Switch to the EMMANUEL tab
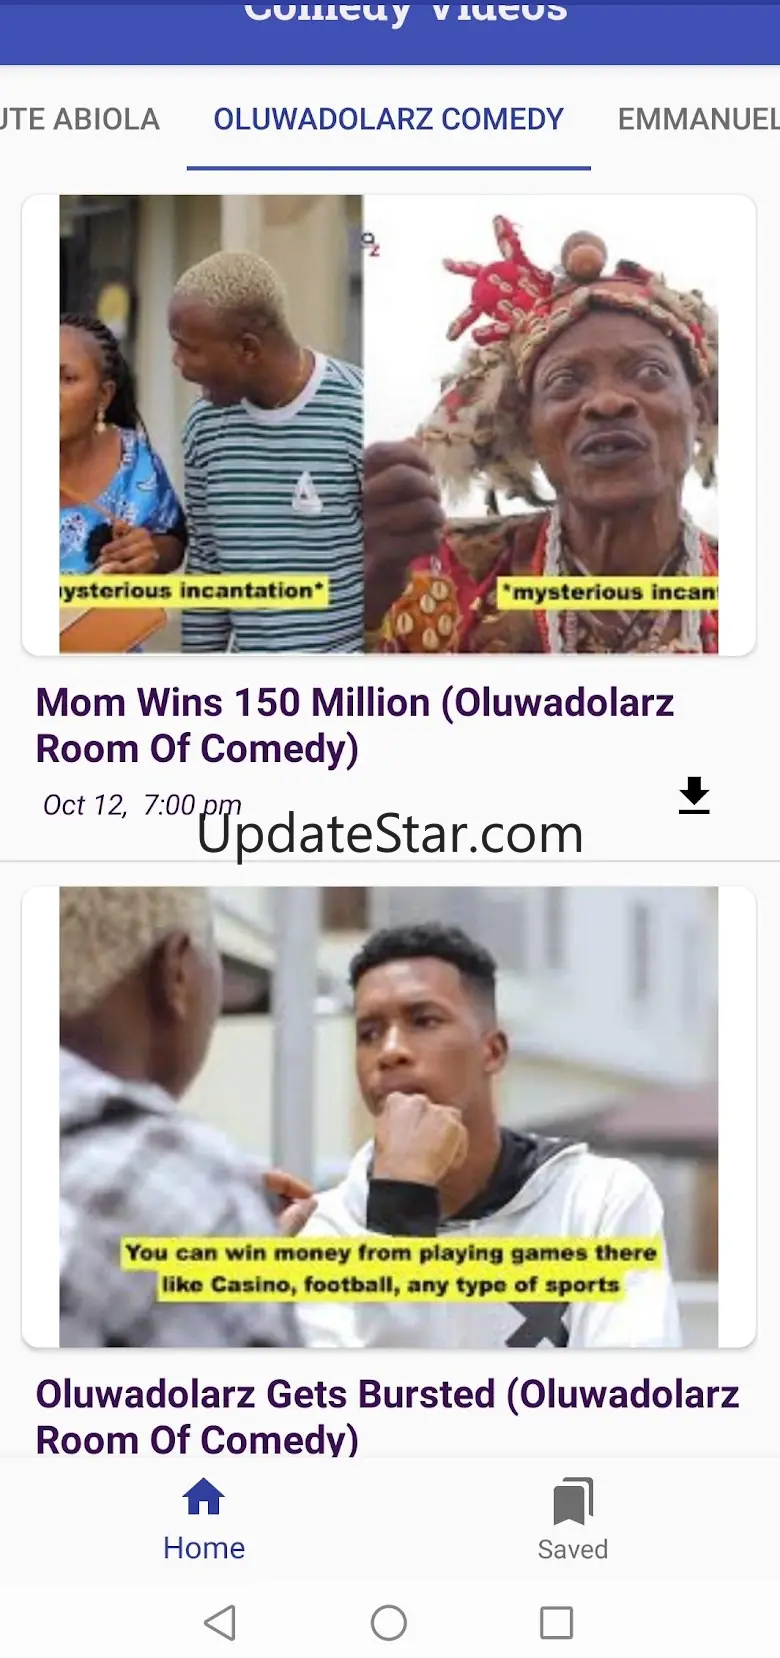Viewport: 780px width, 1658px height. tap(698, 119)
